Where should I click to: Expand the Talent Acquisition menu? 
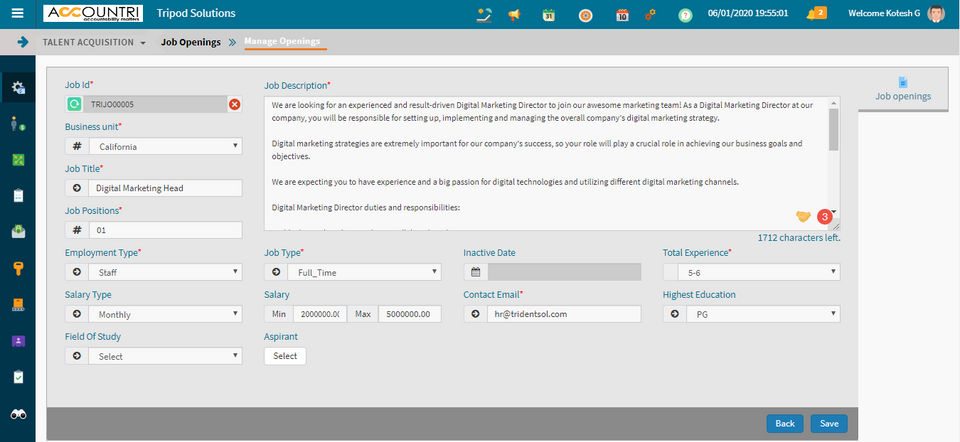[x=94, y=42]
